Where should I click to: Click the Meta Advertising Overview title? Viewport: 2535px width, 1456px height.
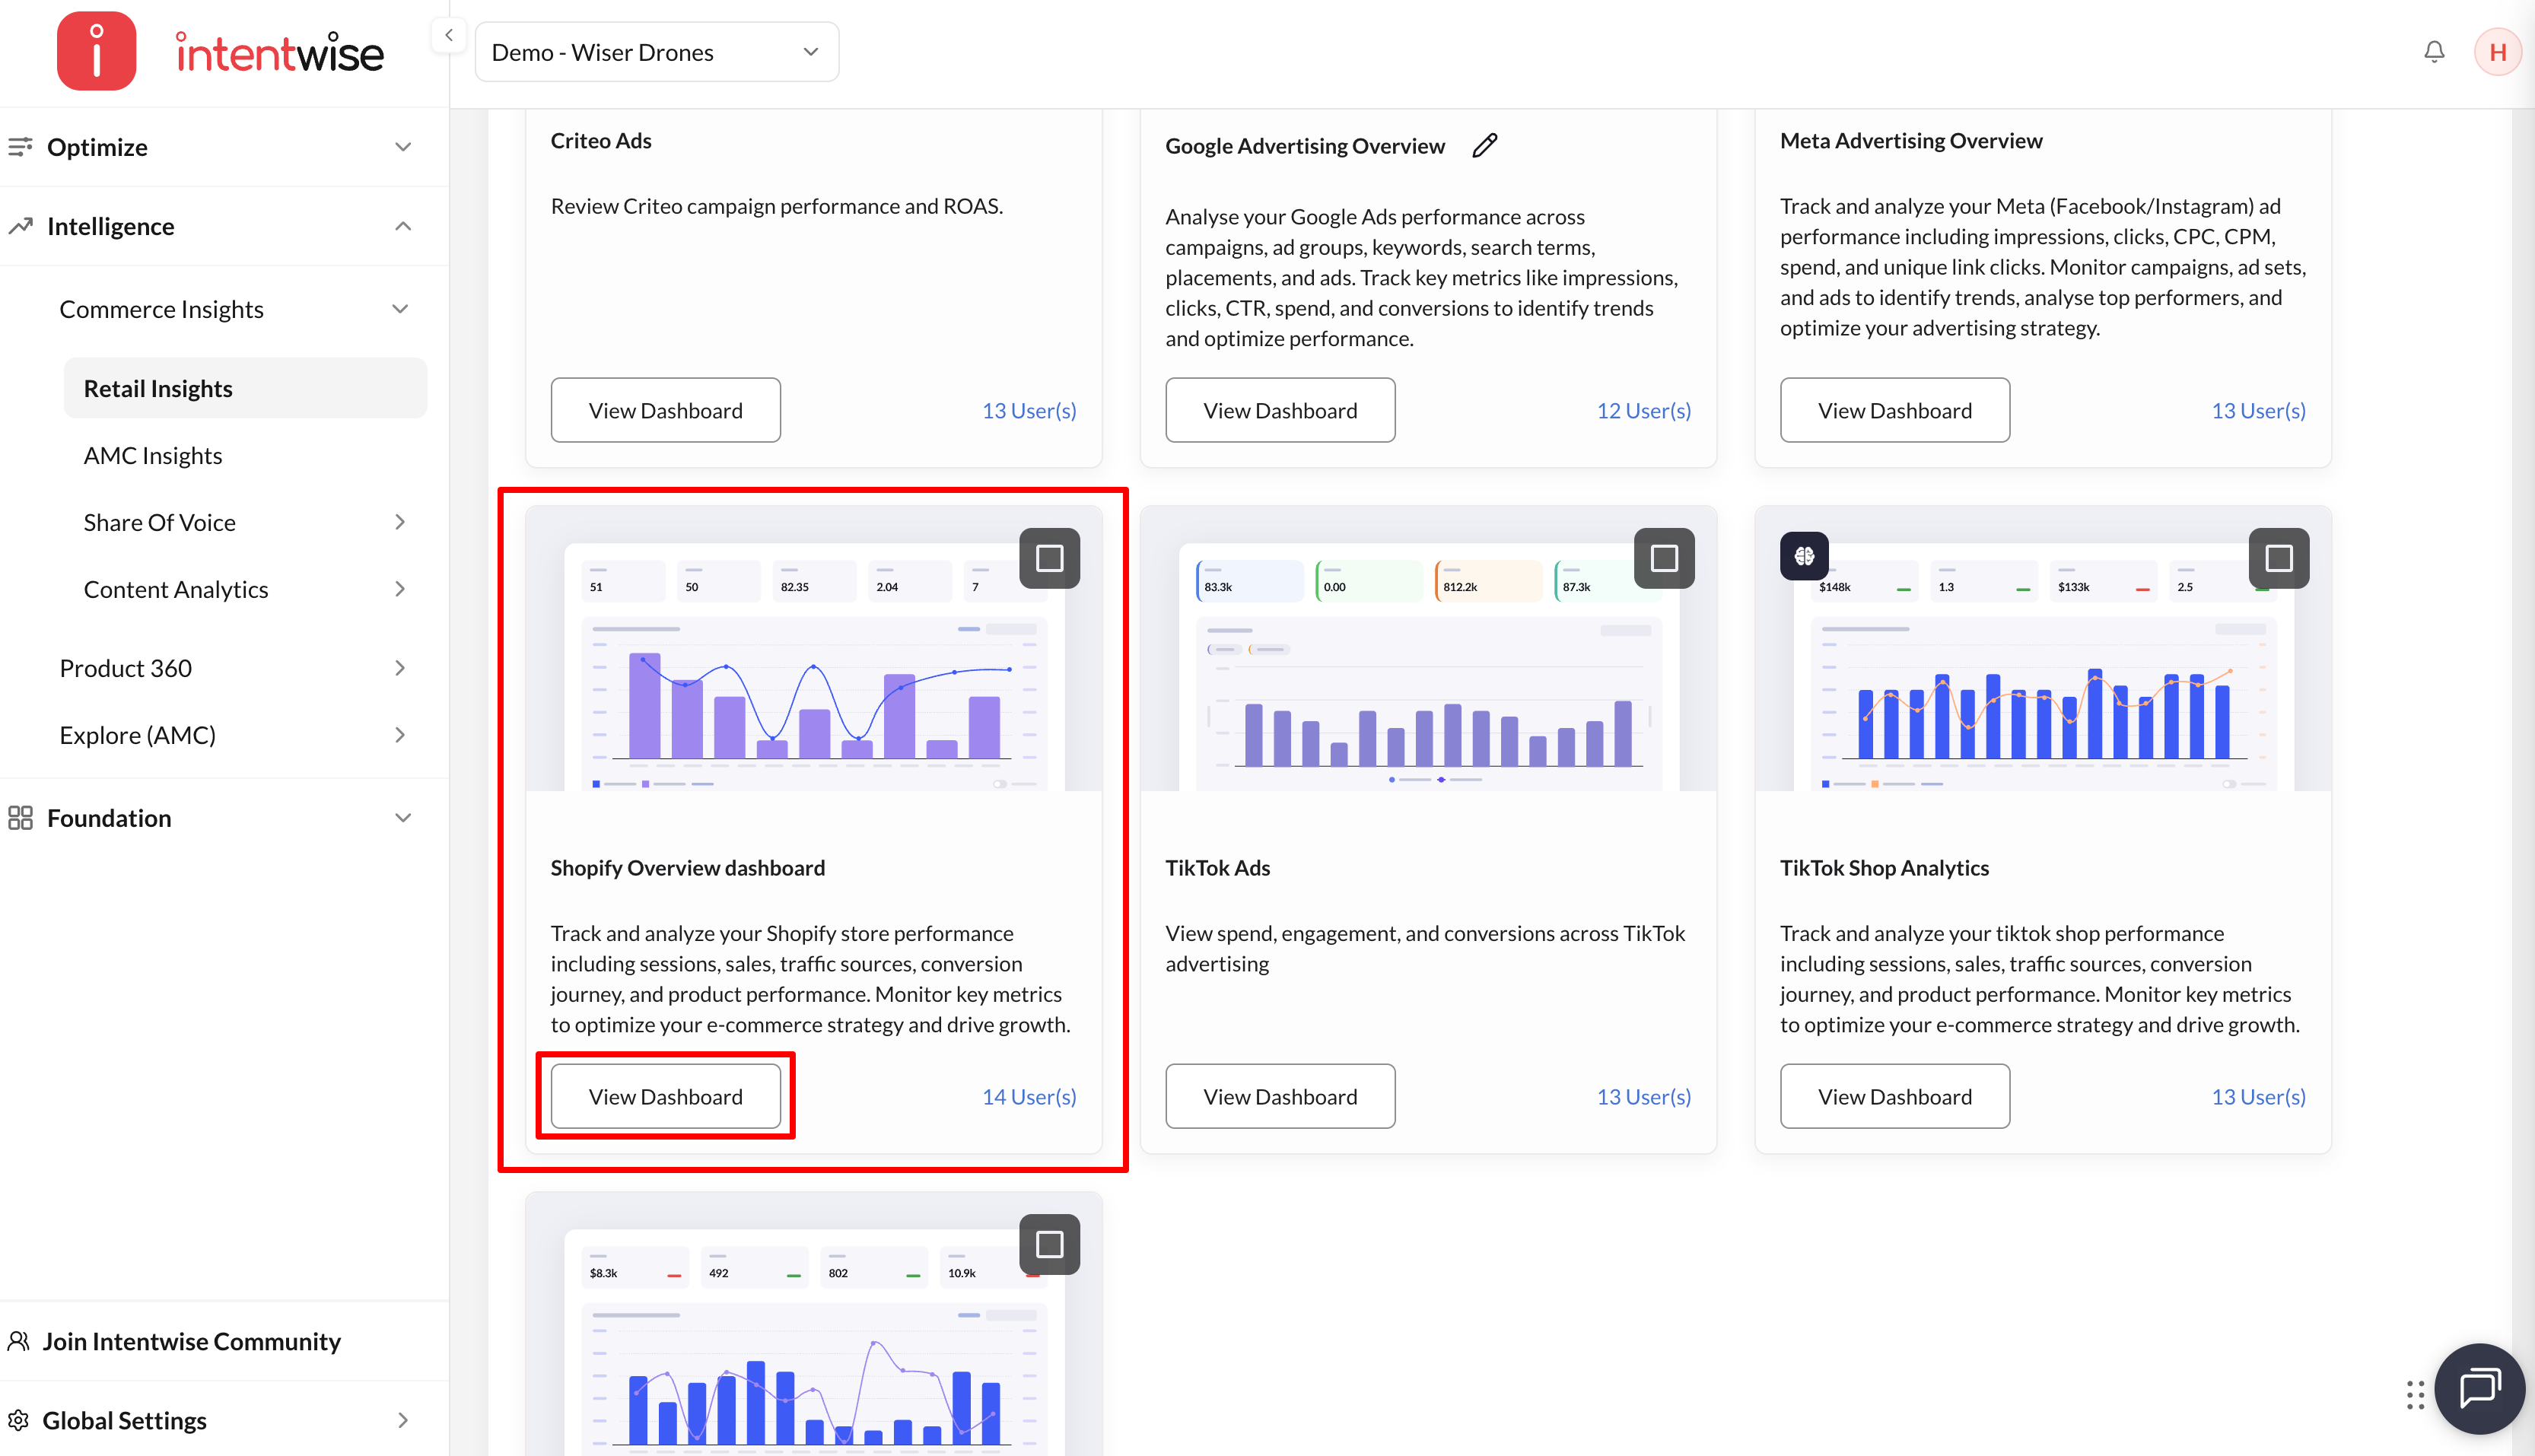click(x=1911, y=140)
